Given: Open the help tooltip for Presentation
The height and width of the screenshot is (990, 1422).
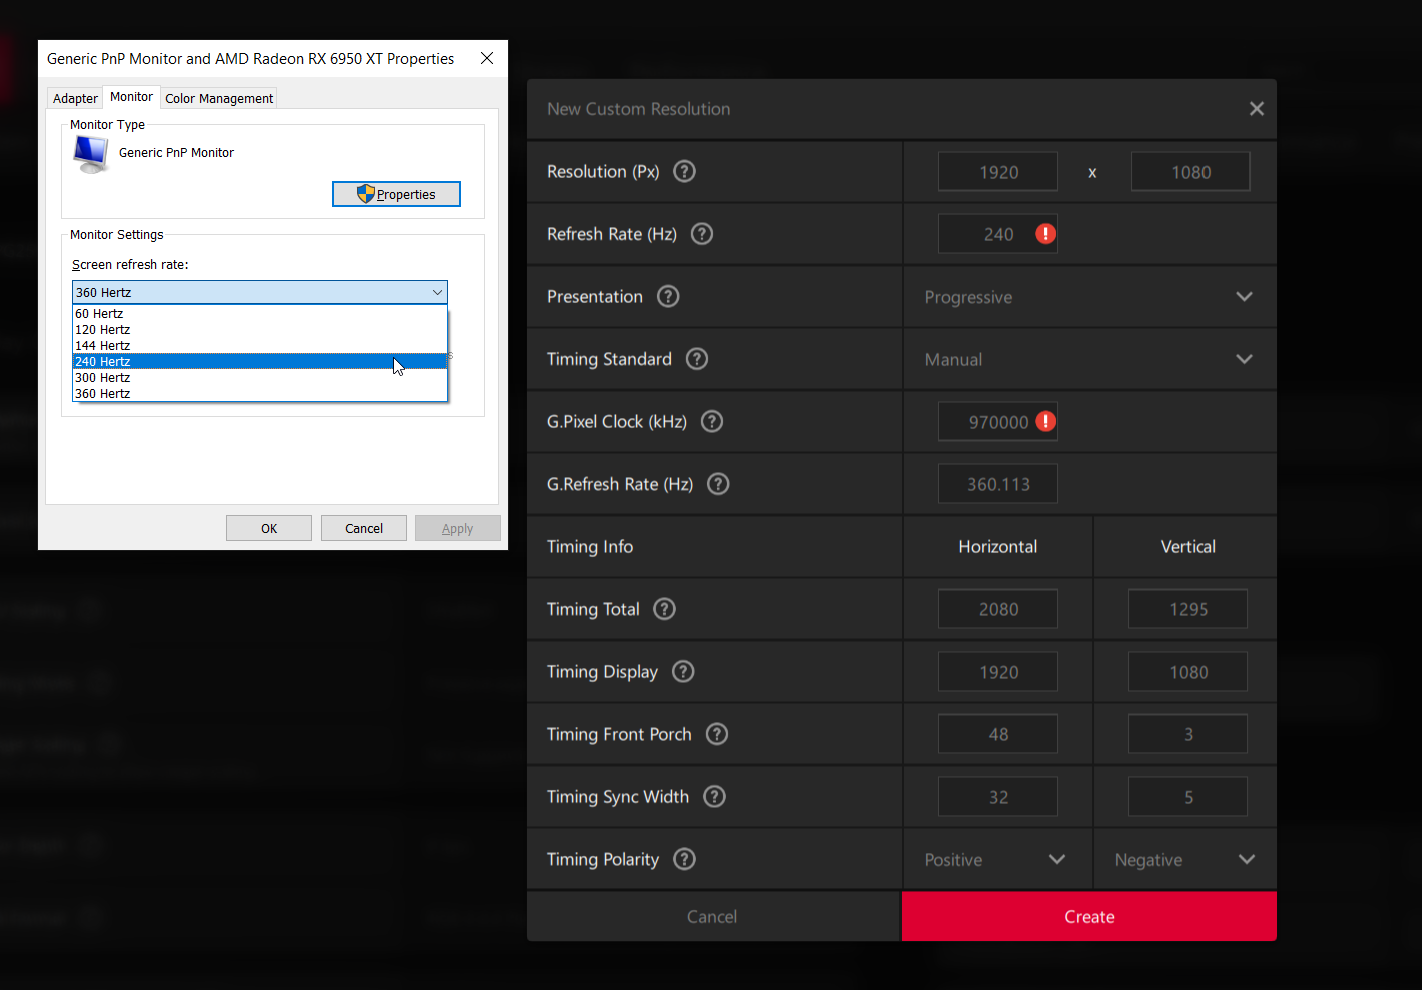Looking at the screenshot, I should tap(668, 296).
